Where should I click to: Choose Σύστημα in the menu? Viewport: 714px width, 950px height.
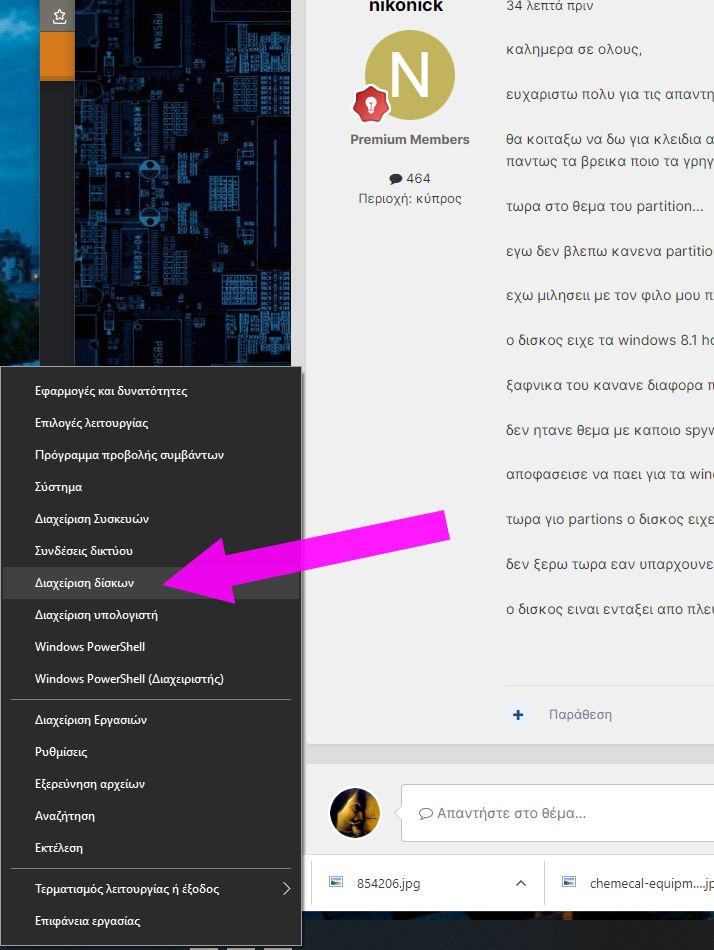151,487
